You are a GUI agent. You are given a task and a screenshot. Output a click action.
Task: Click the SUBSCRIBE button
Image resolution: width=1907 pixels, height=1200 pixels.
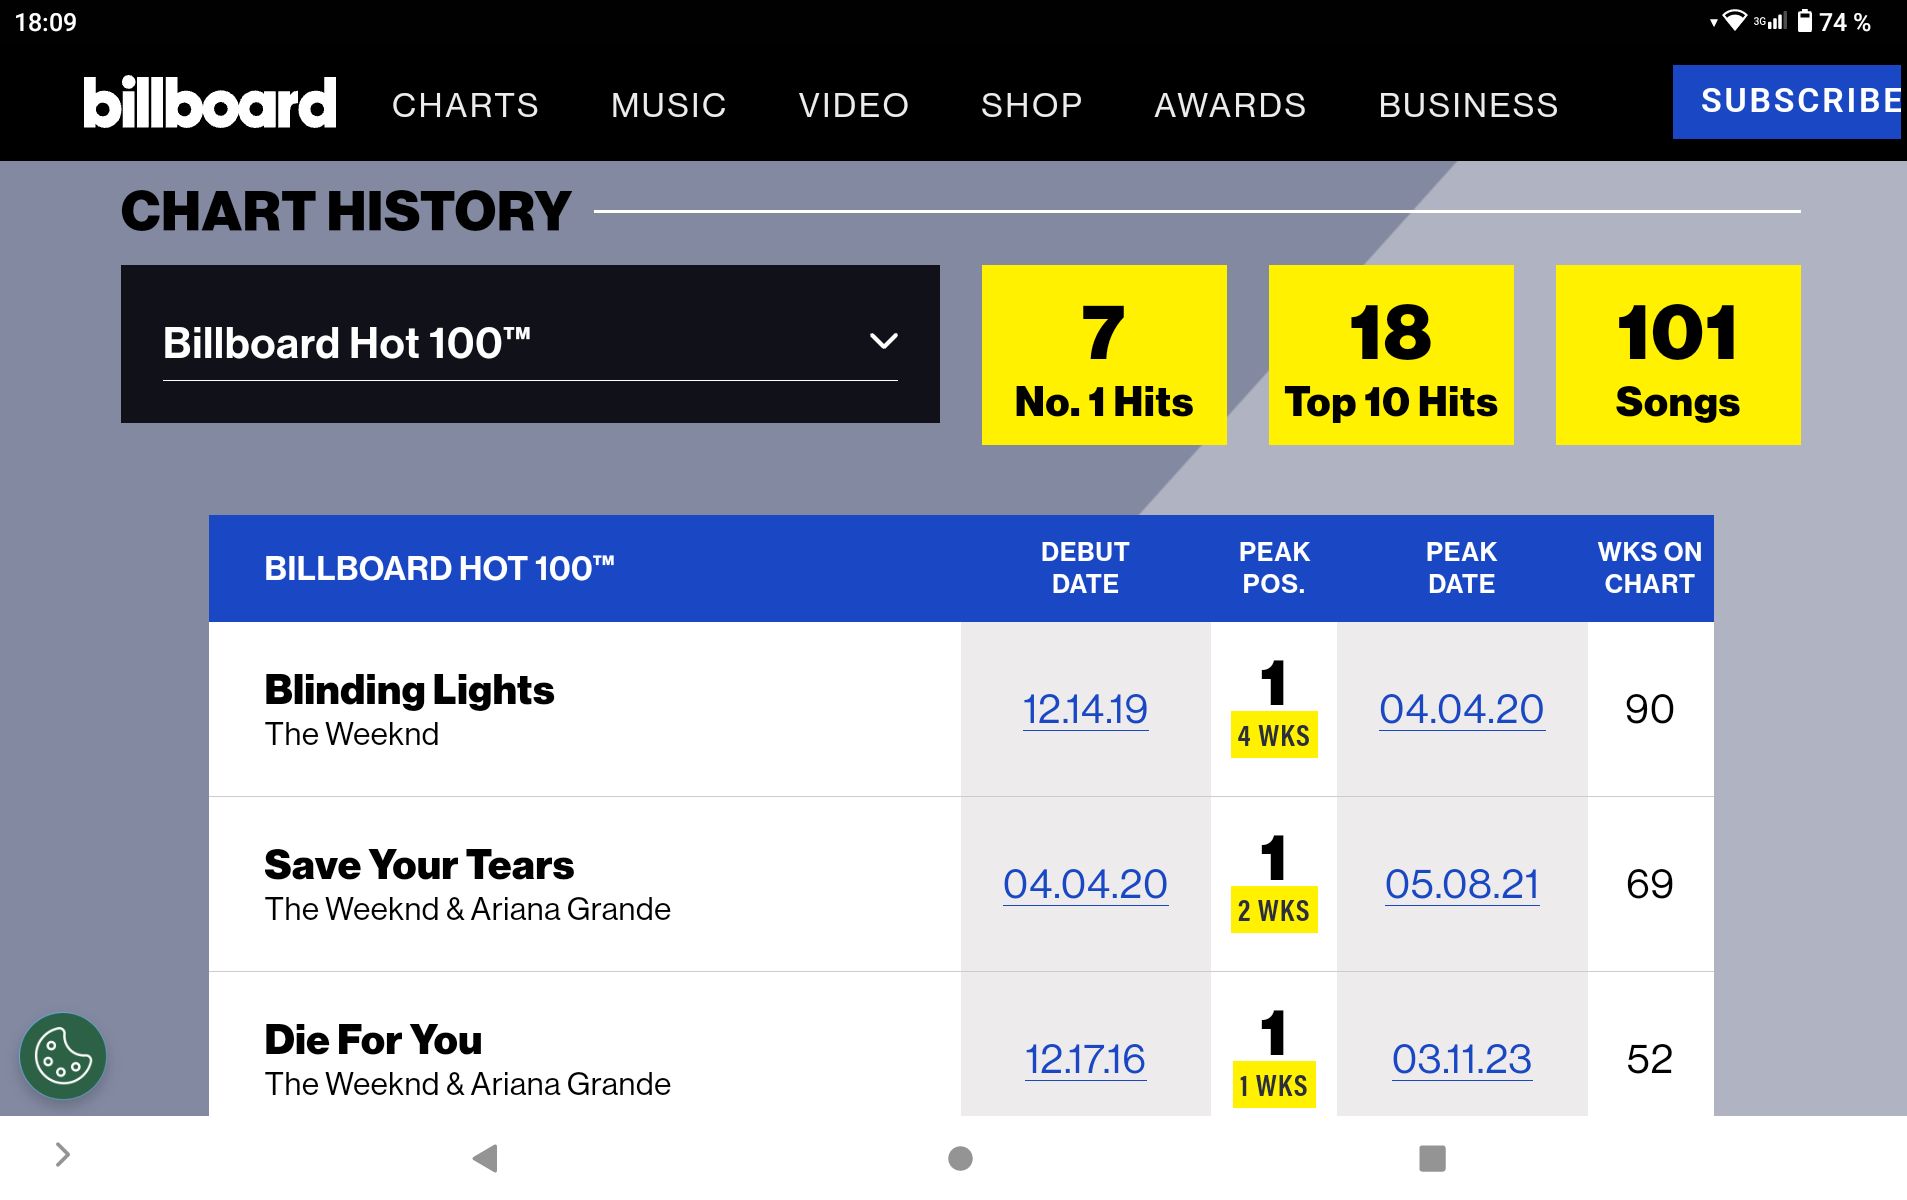tap(1789, 101)
